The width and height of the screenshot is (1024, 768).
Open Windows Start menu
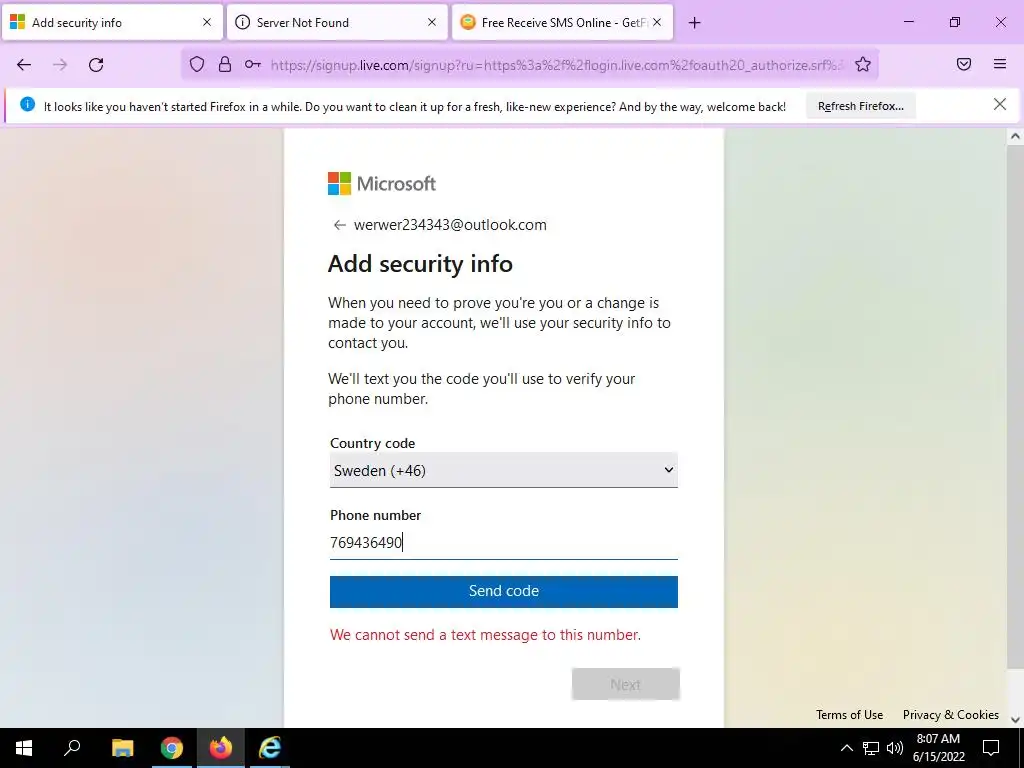point(24,748)
